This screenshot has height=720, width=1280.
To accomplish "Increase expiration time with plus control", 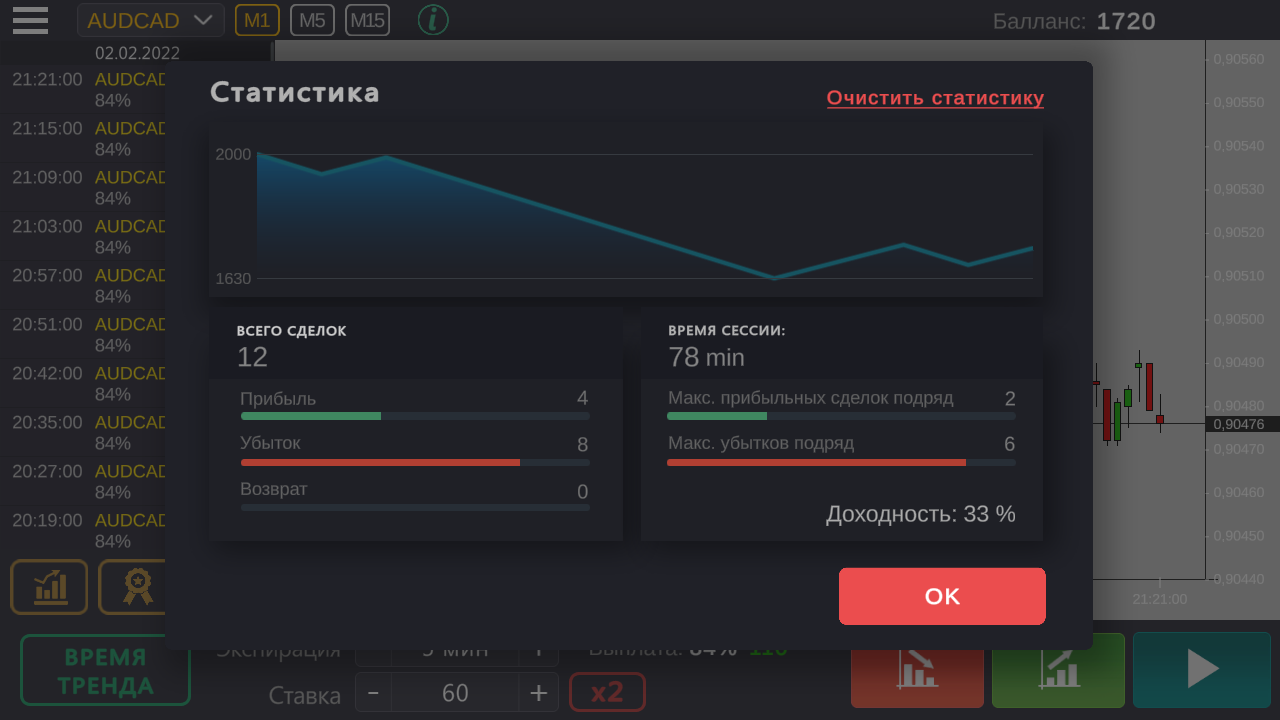I will 540,648.
